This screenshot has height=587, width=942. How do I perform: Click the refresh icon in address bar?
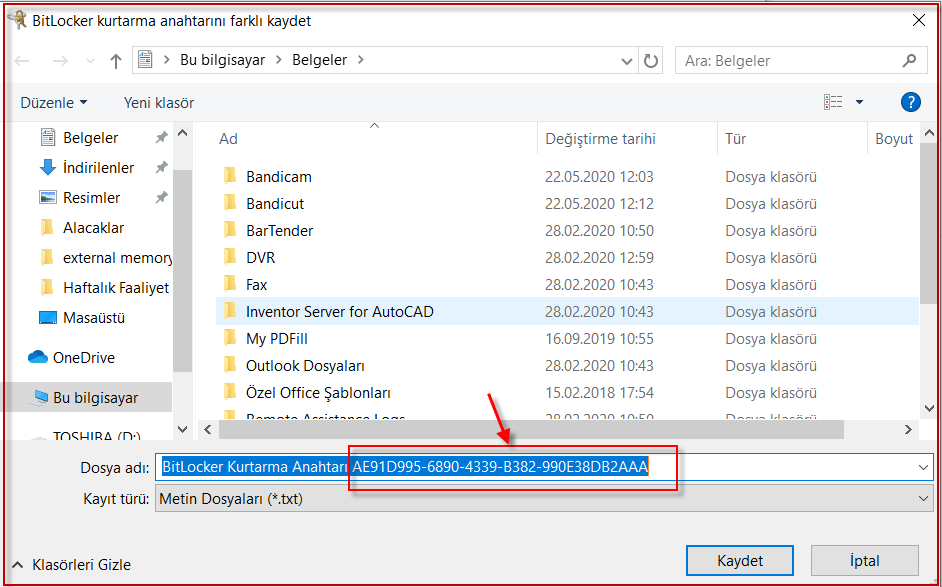(651, 61)
